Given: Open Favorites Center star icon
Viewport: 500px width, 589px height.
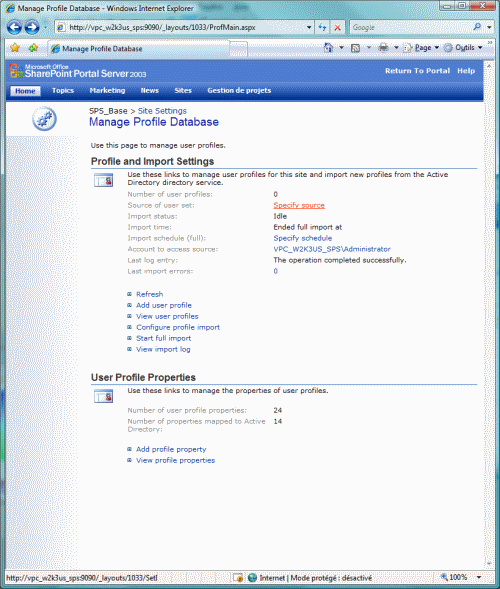Looking at the screenshot, I should pyautogui.click(x=15, y=48).
